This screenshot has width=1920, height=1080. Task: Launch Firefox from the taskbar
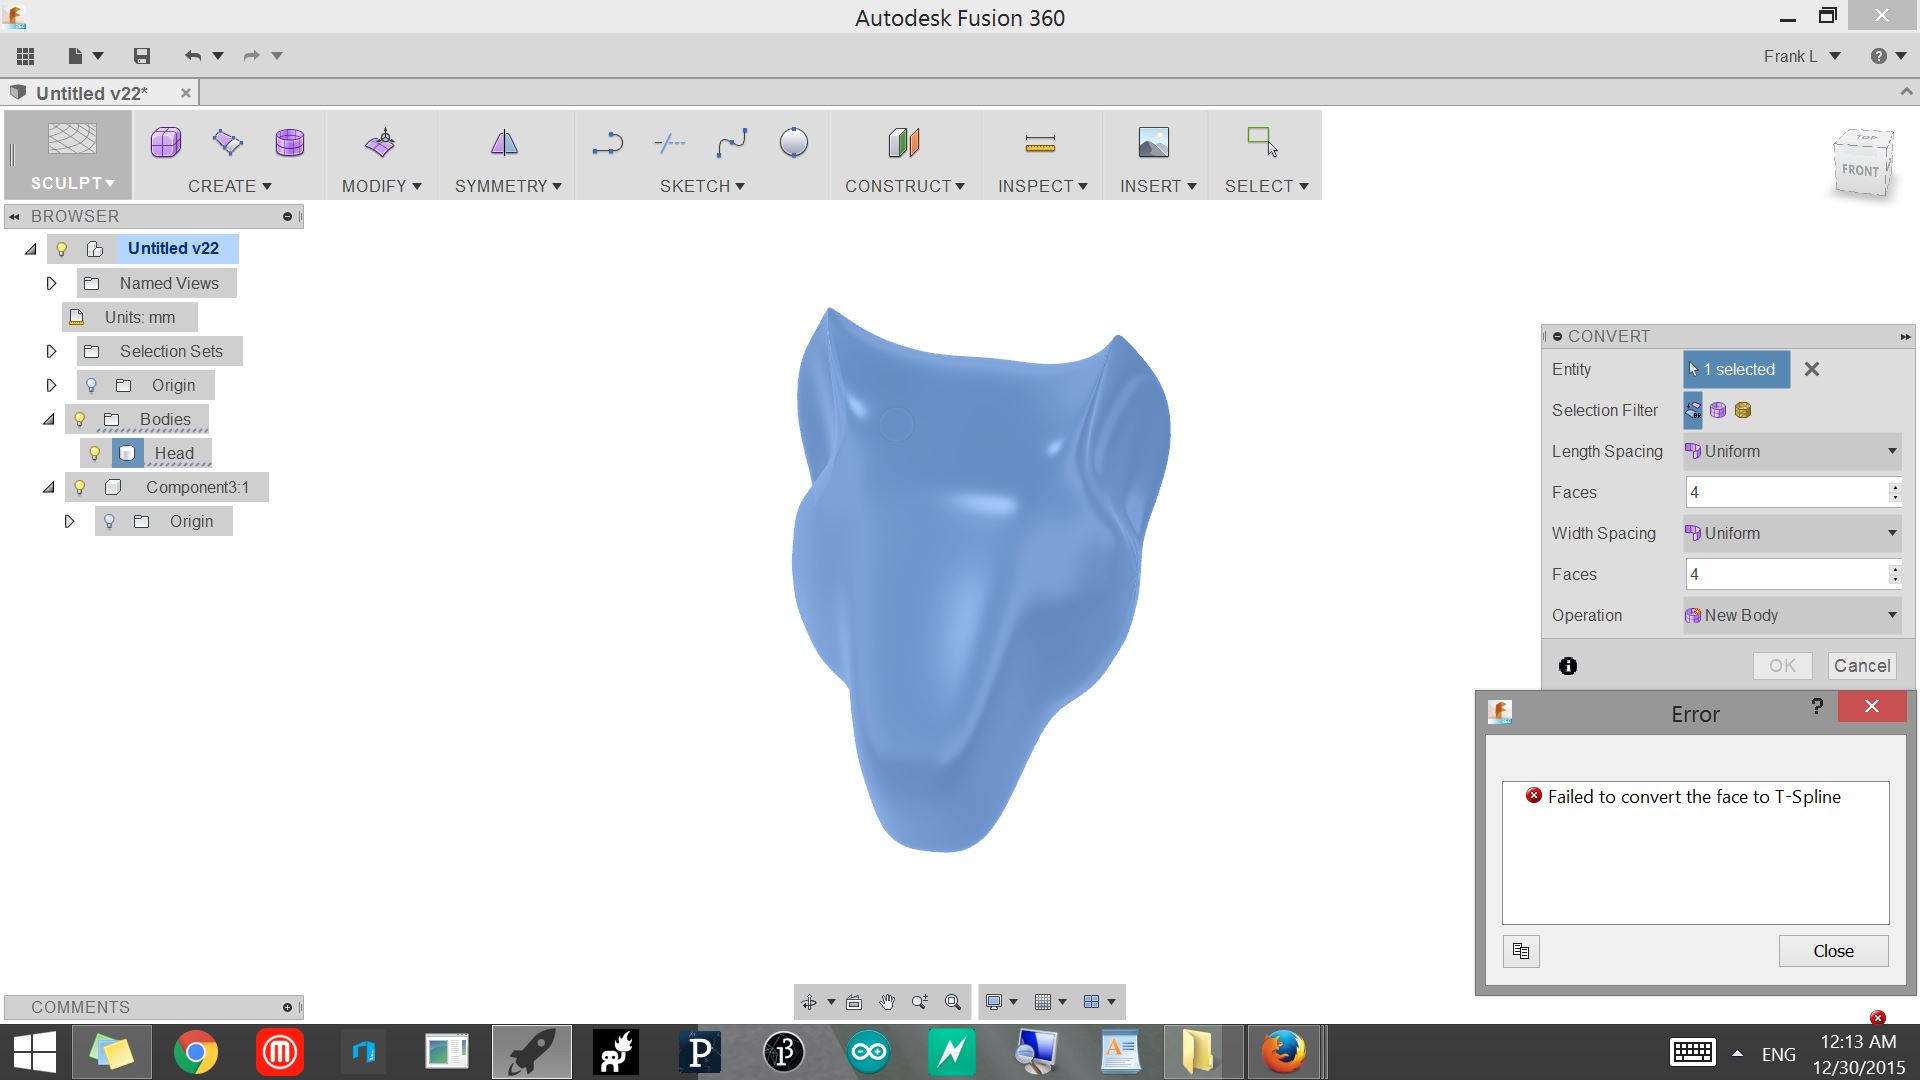(1286, 1051)
